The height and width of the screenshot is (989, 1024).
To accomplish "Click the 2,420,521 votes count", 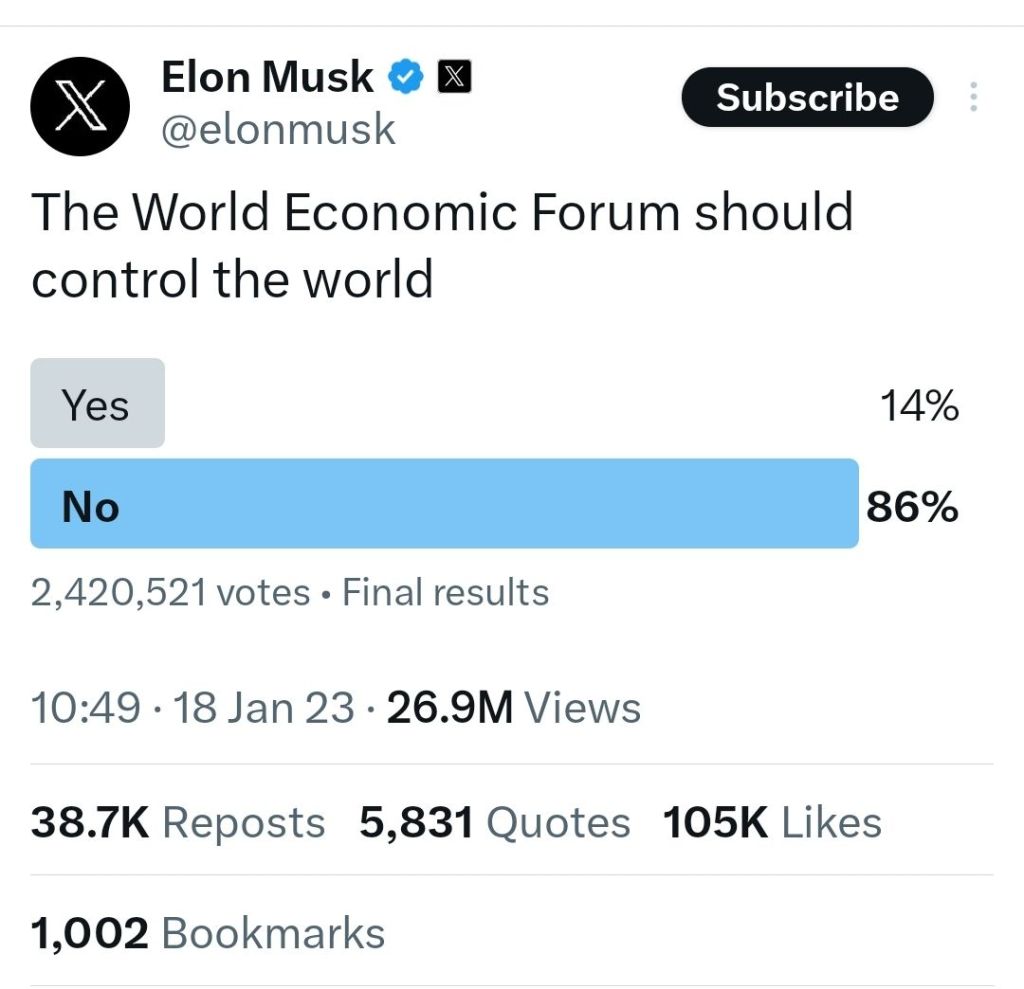I will 170,593.
